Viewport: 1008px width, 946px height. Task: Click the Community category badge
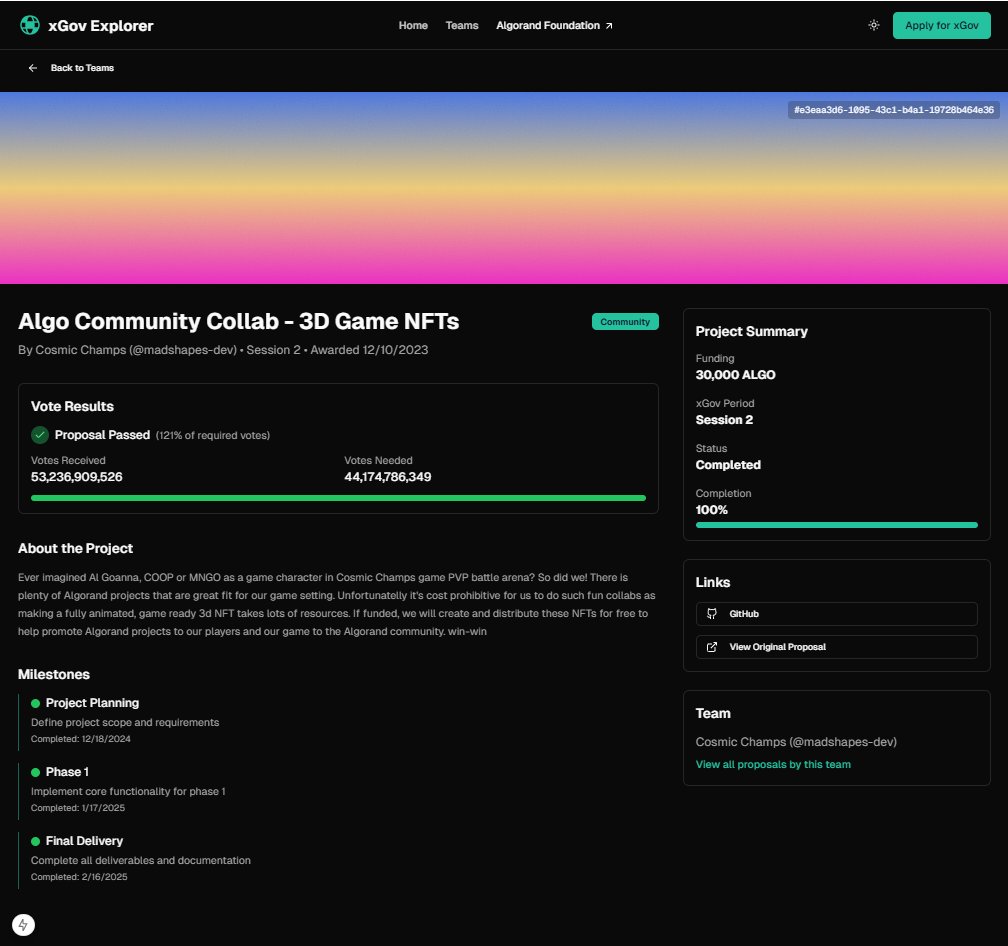625,321
